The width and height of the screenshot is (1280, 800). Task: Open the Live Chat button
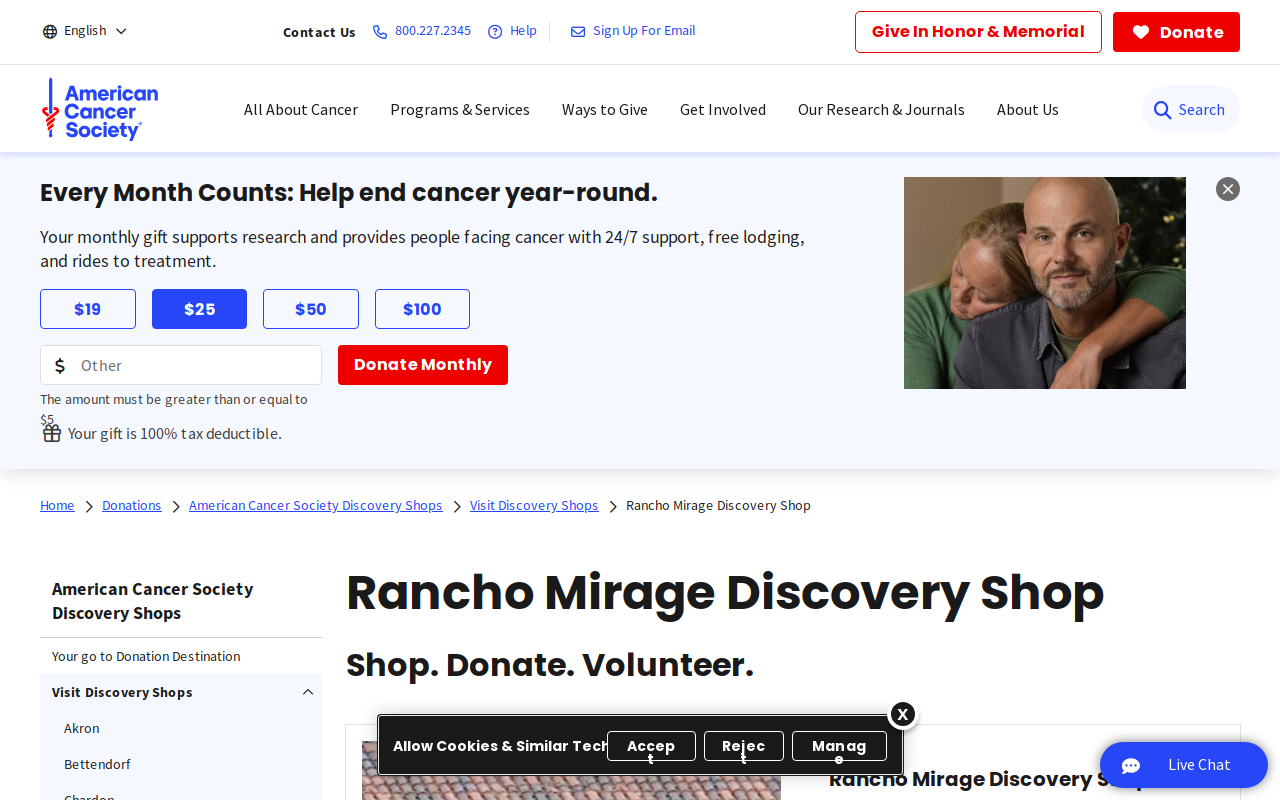[x=1184, y=765]
